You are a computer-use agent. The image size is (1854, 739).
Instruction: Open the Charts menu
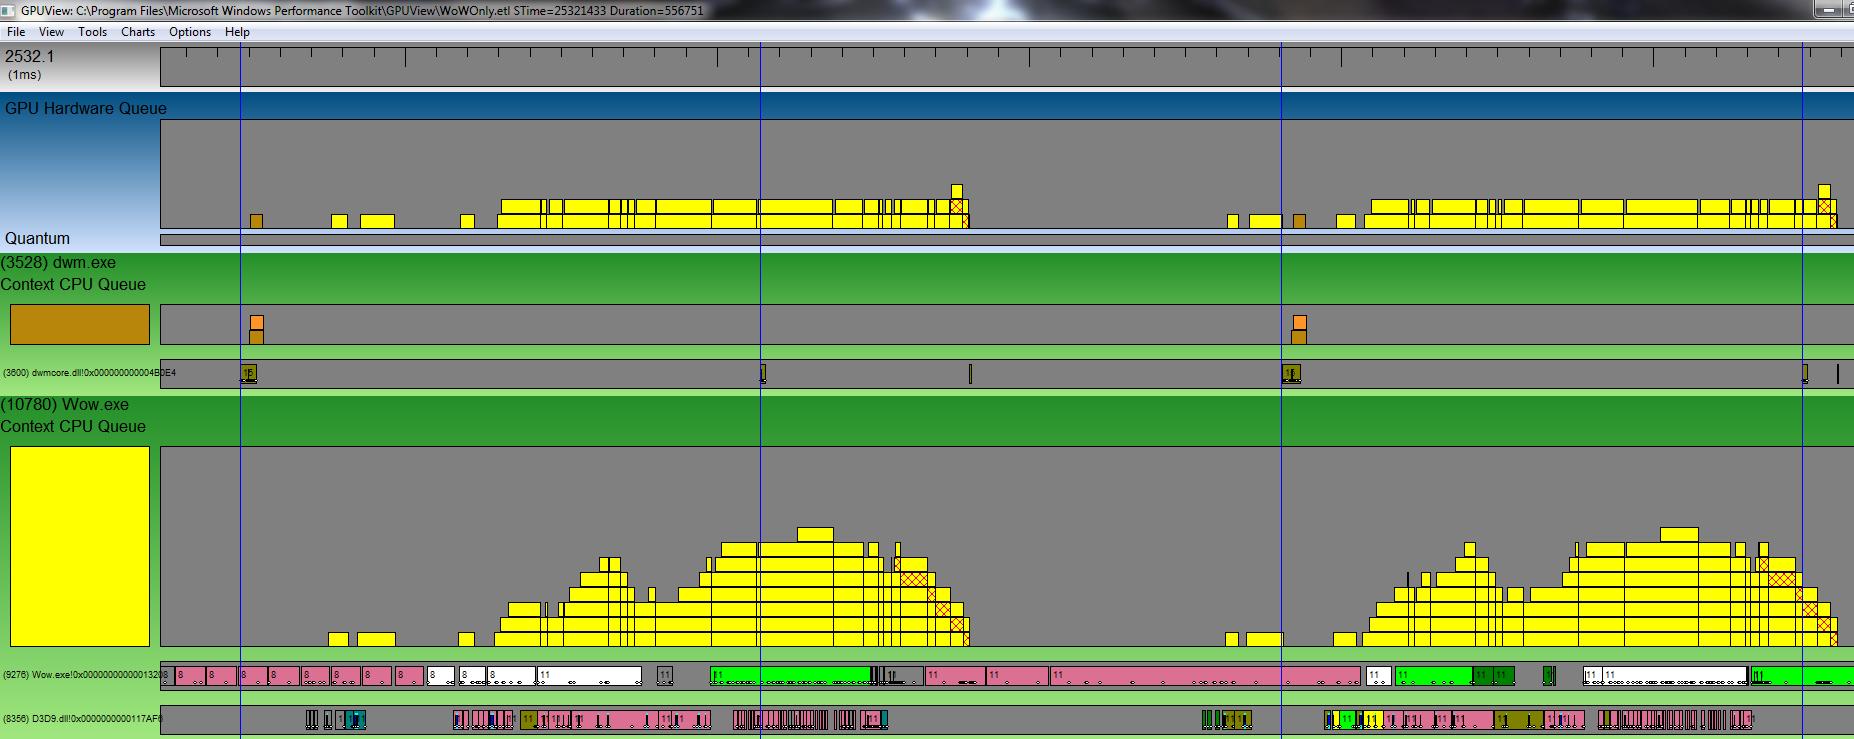pos(138,32)
